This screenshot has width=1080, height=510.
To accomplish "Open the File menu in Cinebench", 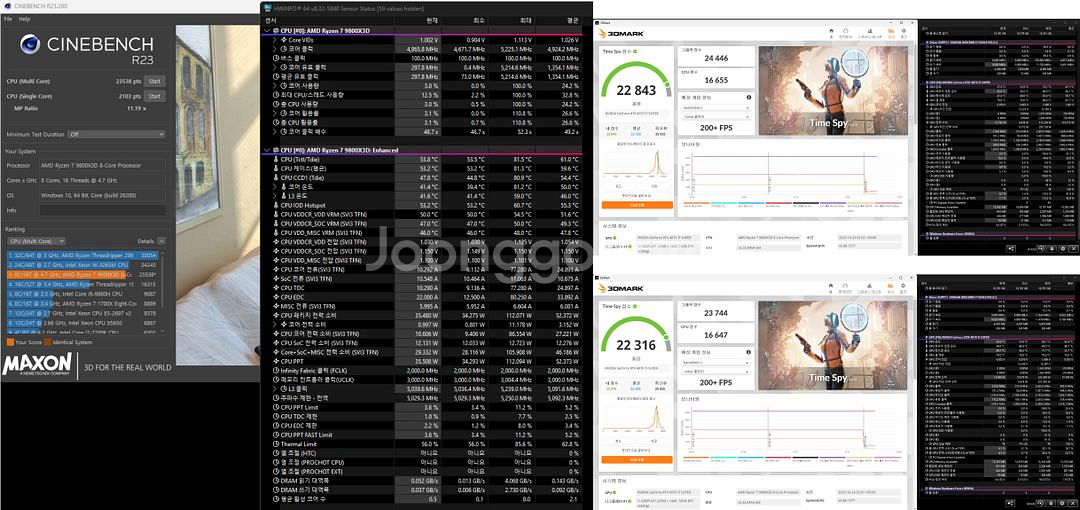I will pos(8,19).
